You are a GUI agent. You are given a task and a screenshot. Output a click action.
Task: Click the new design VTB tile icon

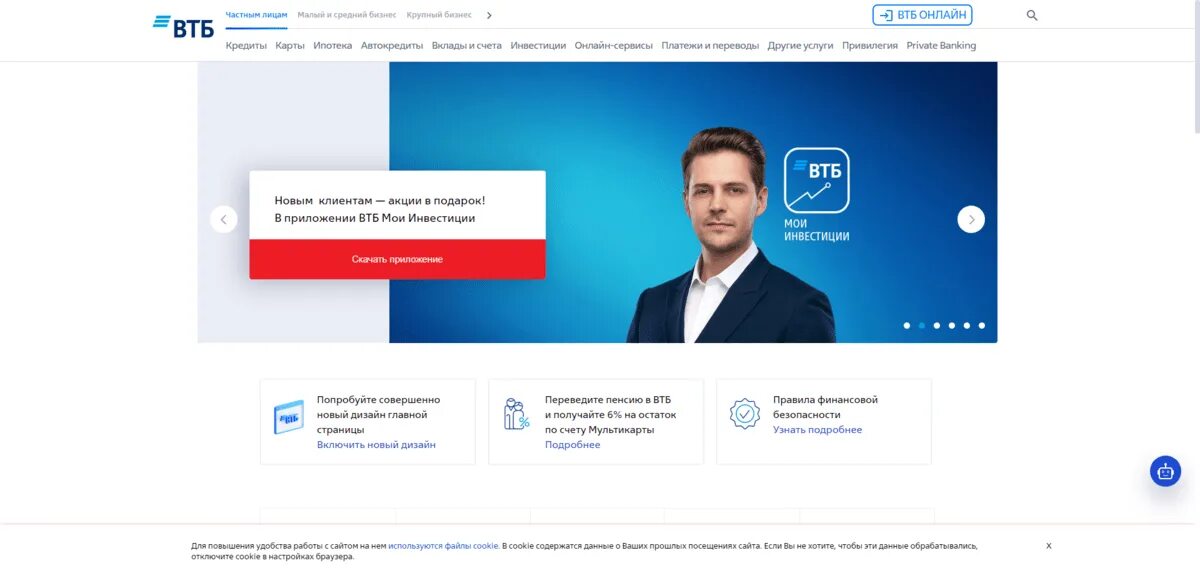pyautogui.click(x=289, y=416)
